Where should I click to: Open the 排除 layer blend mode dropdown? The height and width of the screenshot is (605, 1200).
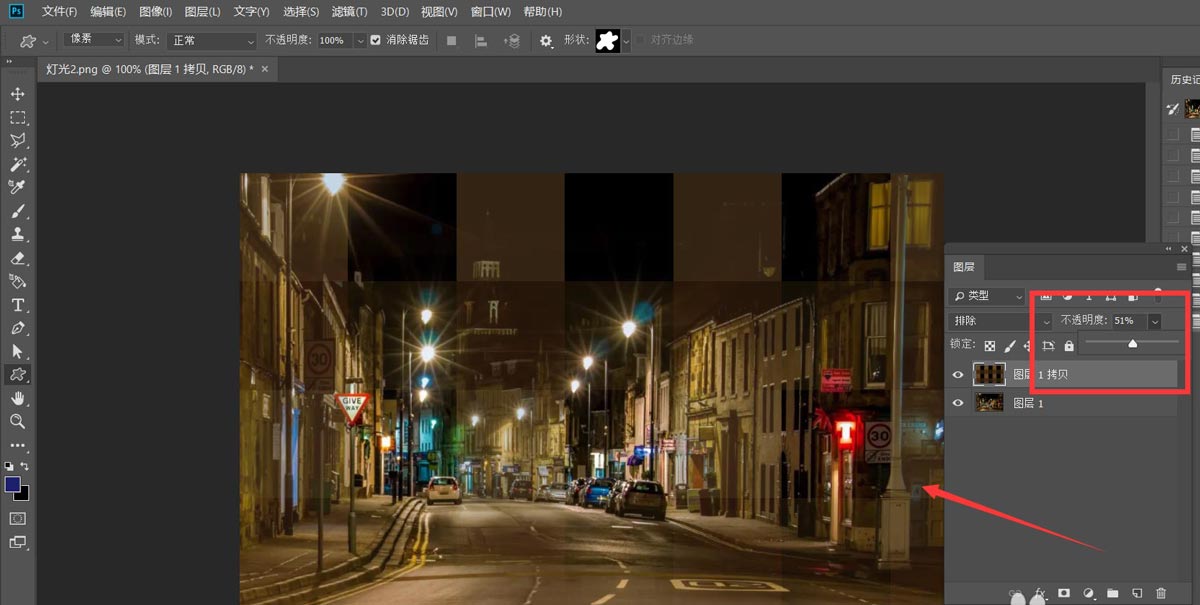1000,321
